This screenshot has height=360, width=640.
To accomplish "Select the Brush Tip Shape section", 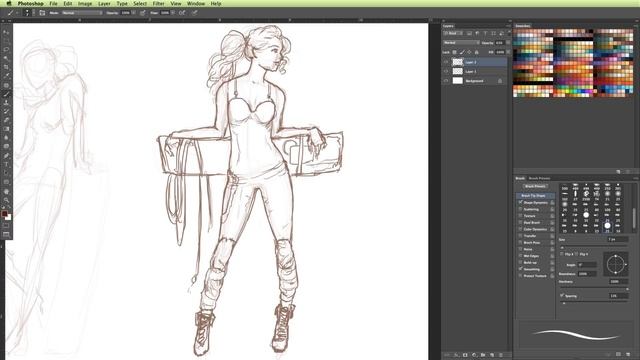I will (535, 196).
